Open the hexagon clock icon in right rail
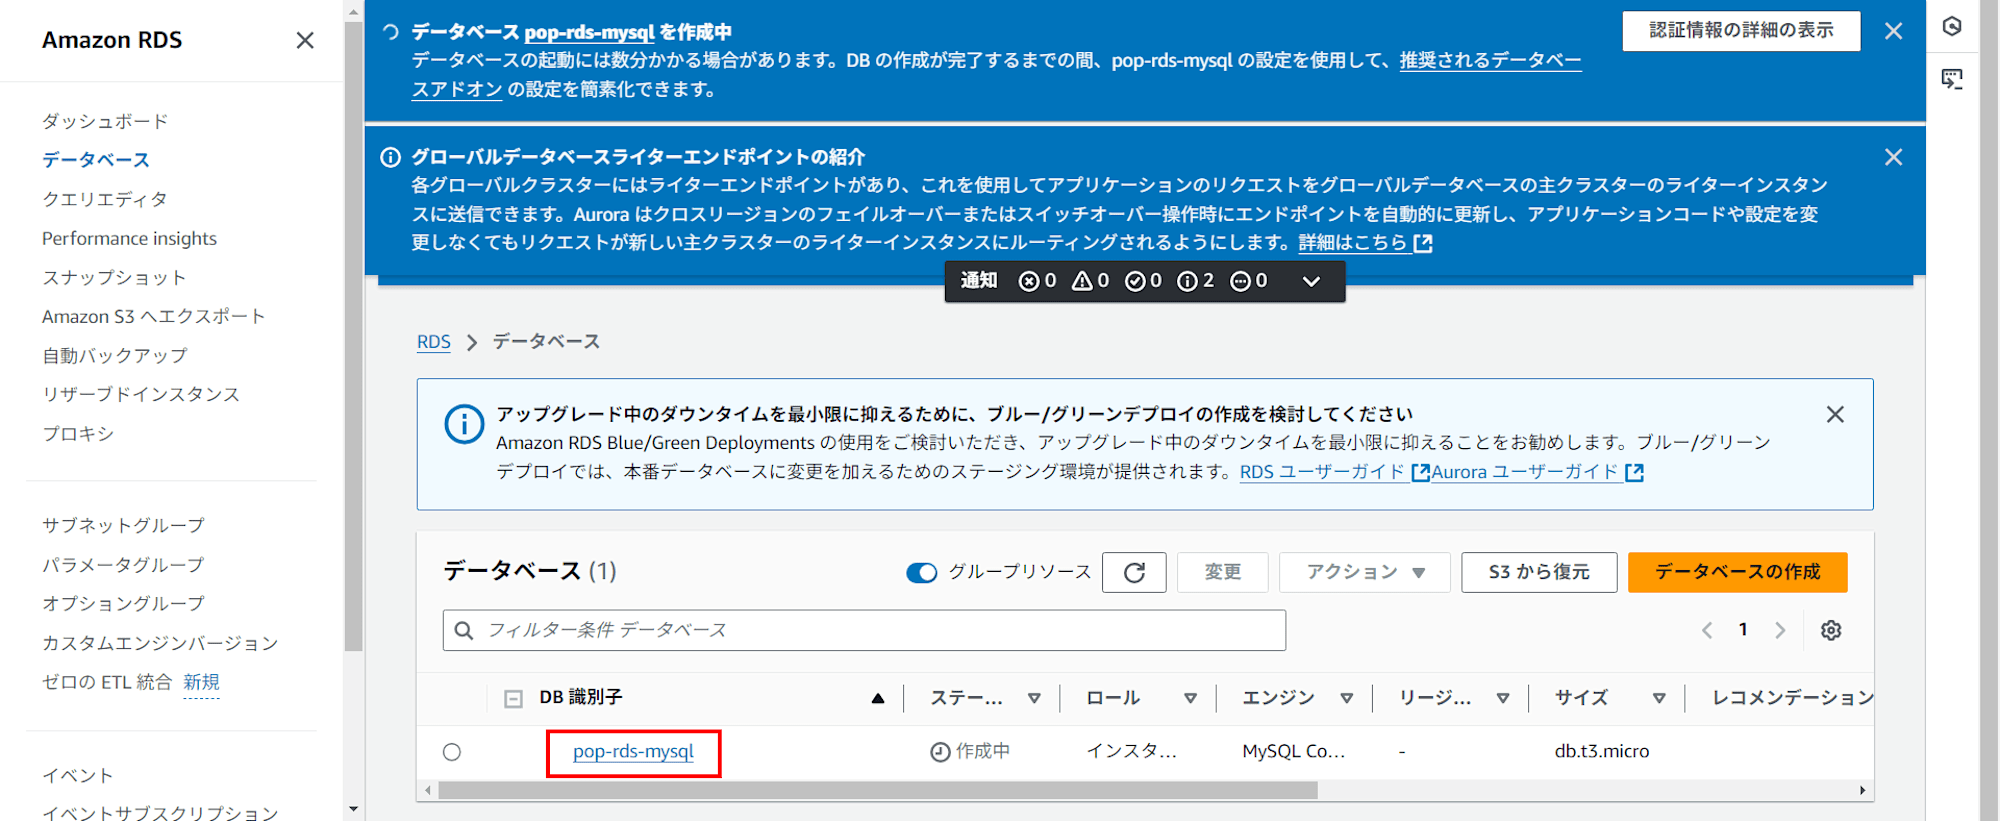Image resolution: width=2000 pixels, height=821 pixels. 1952,27
